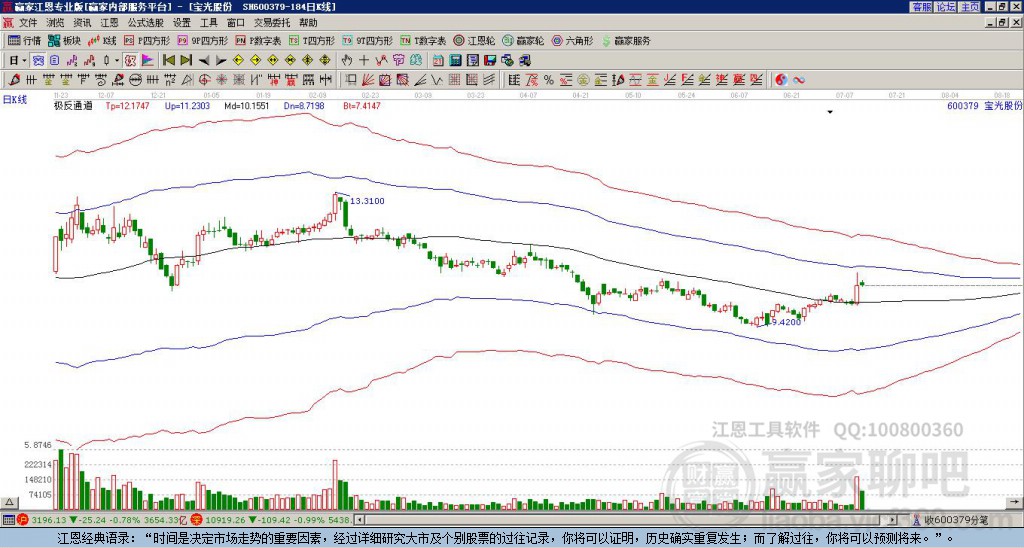
Task: Select the Gann fan lines tool
Action: click(x=368, y=80)
